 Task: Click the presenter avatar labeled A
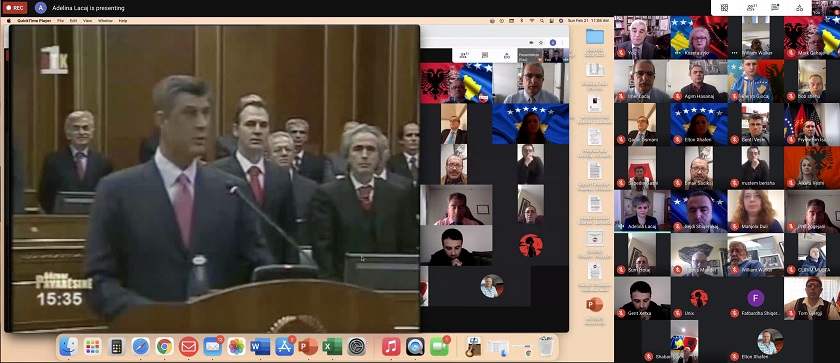click(41, 8)
